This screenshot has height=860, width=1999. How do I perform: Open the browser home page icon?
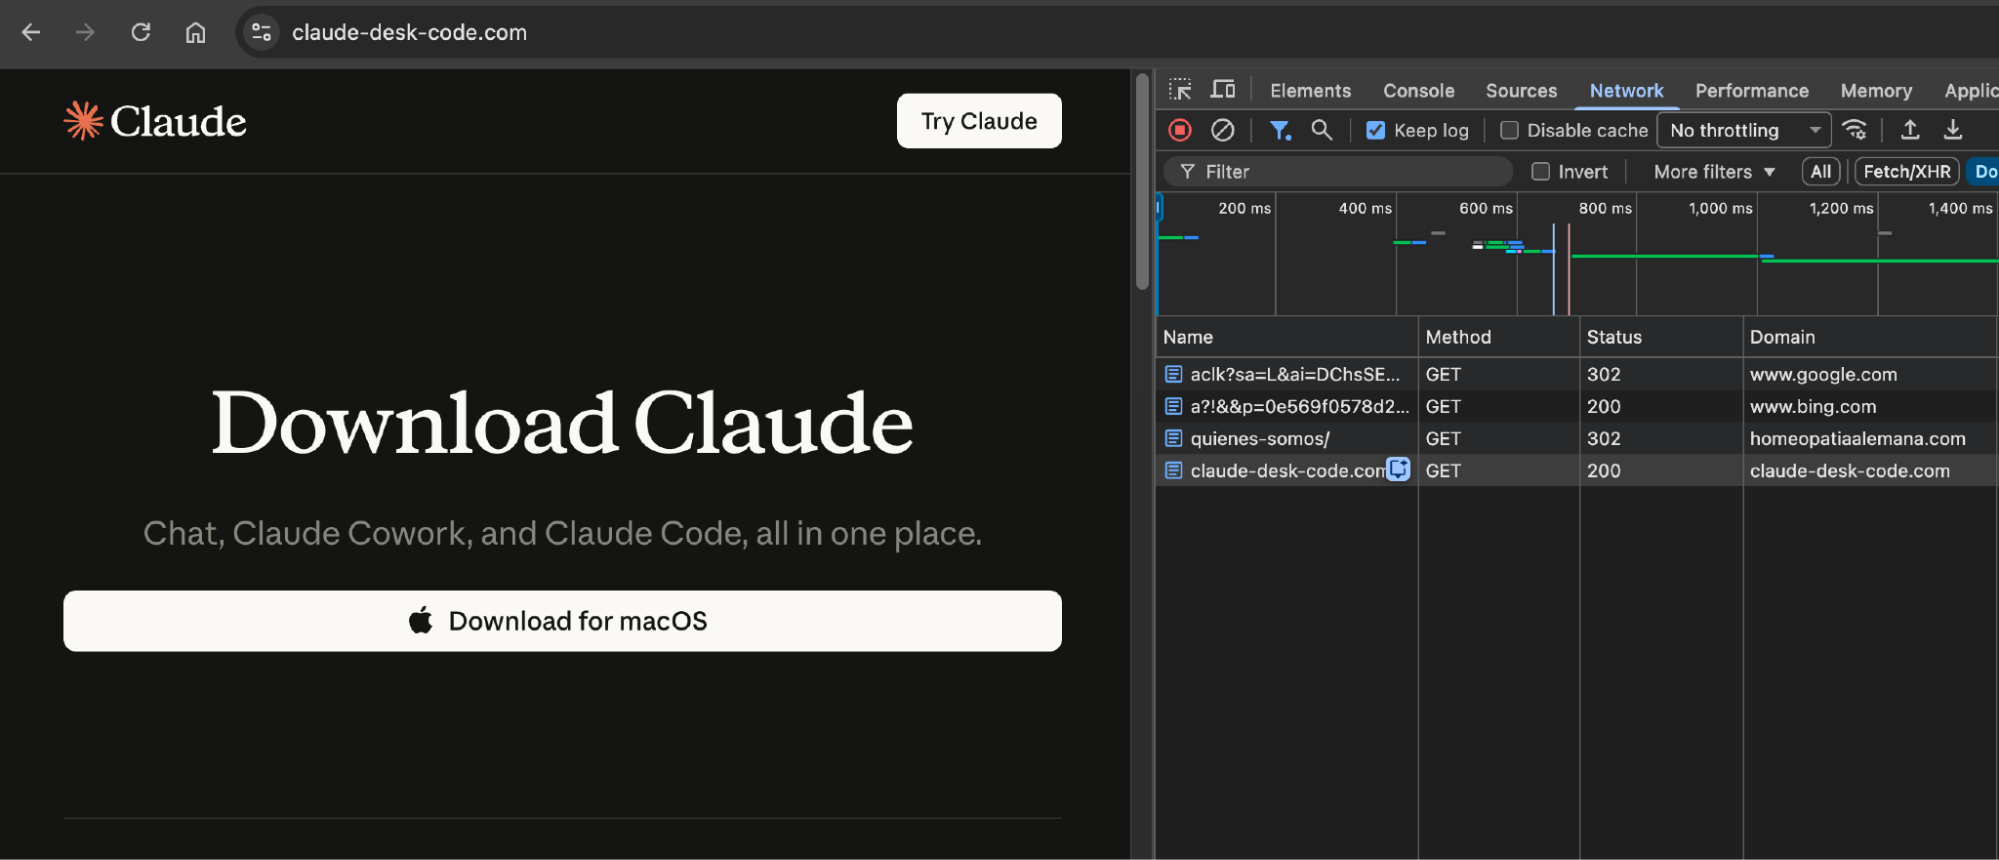click(x=196, y=32)
